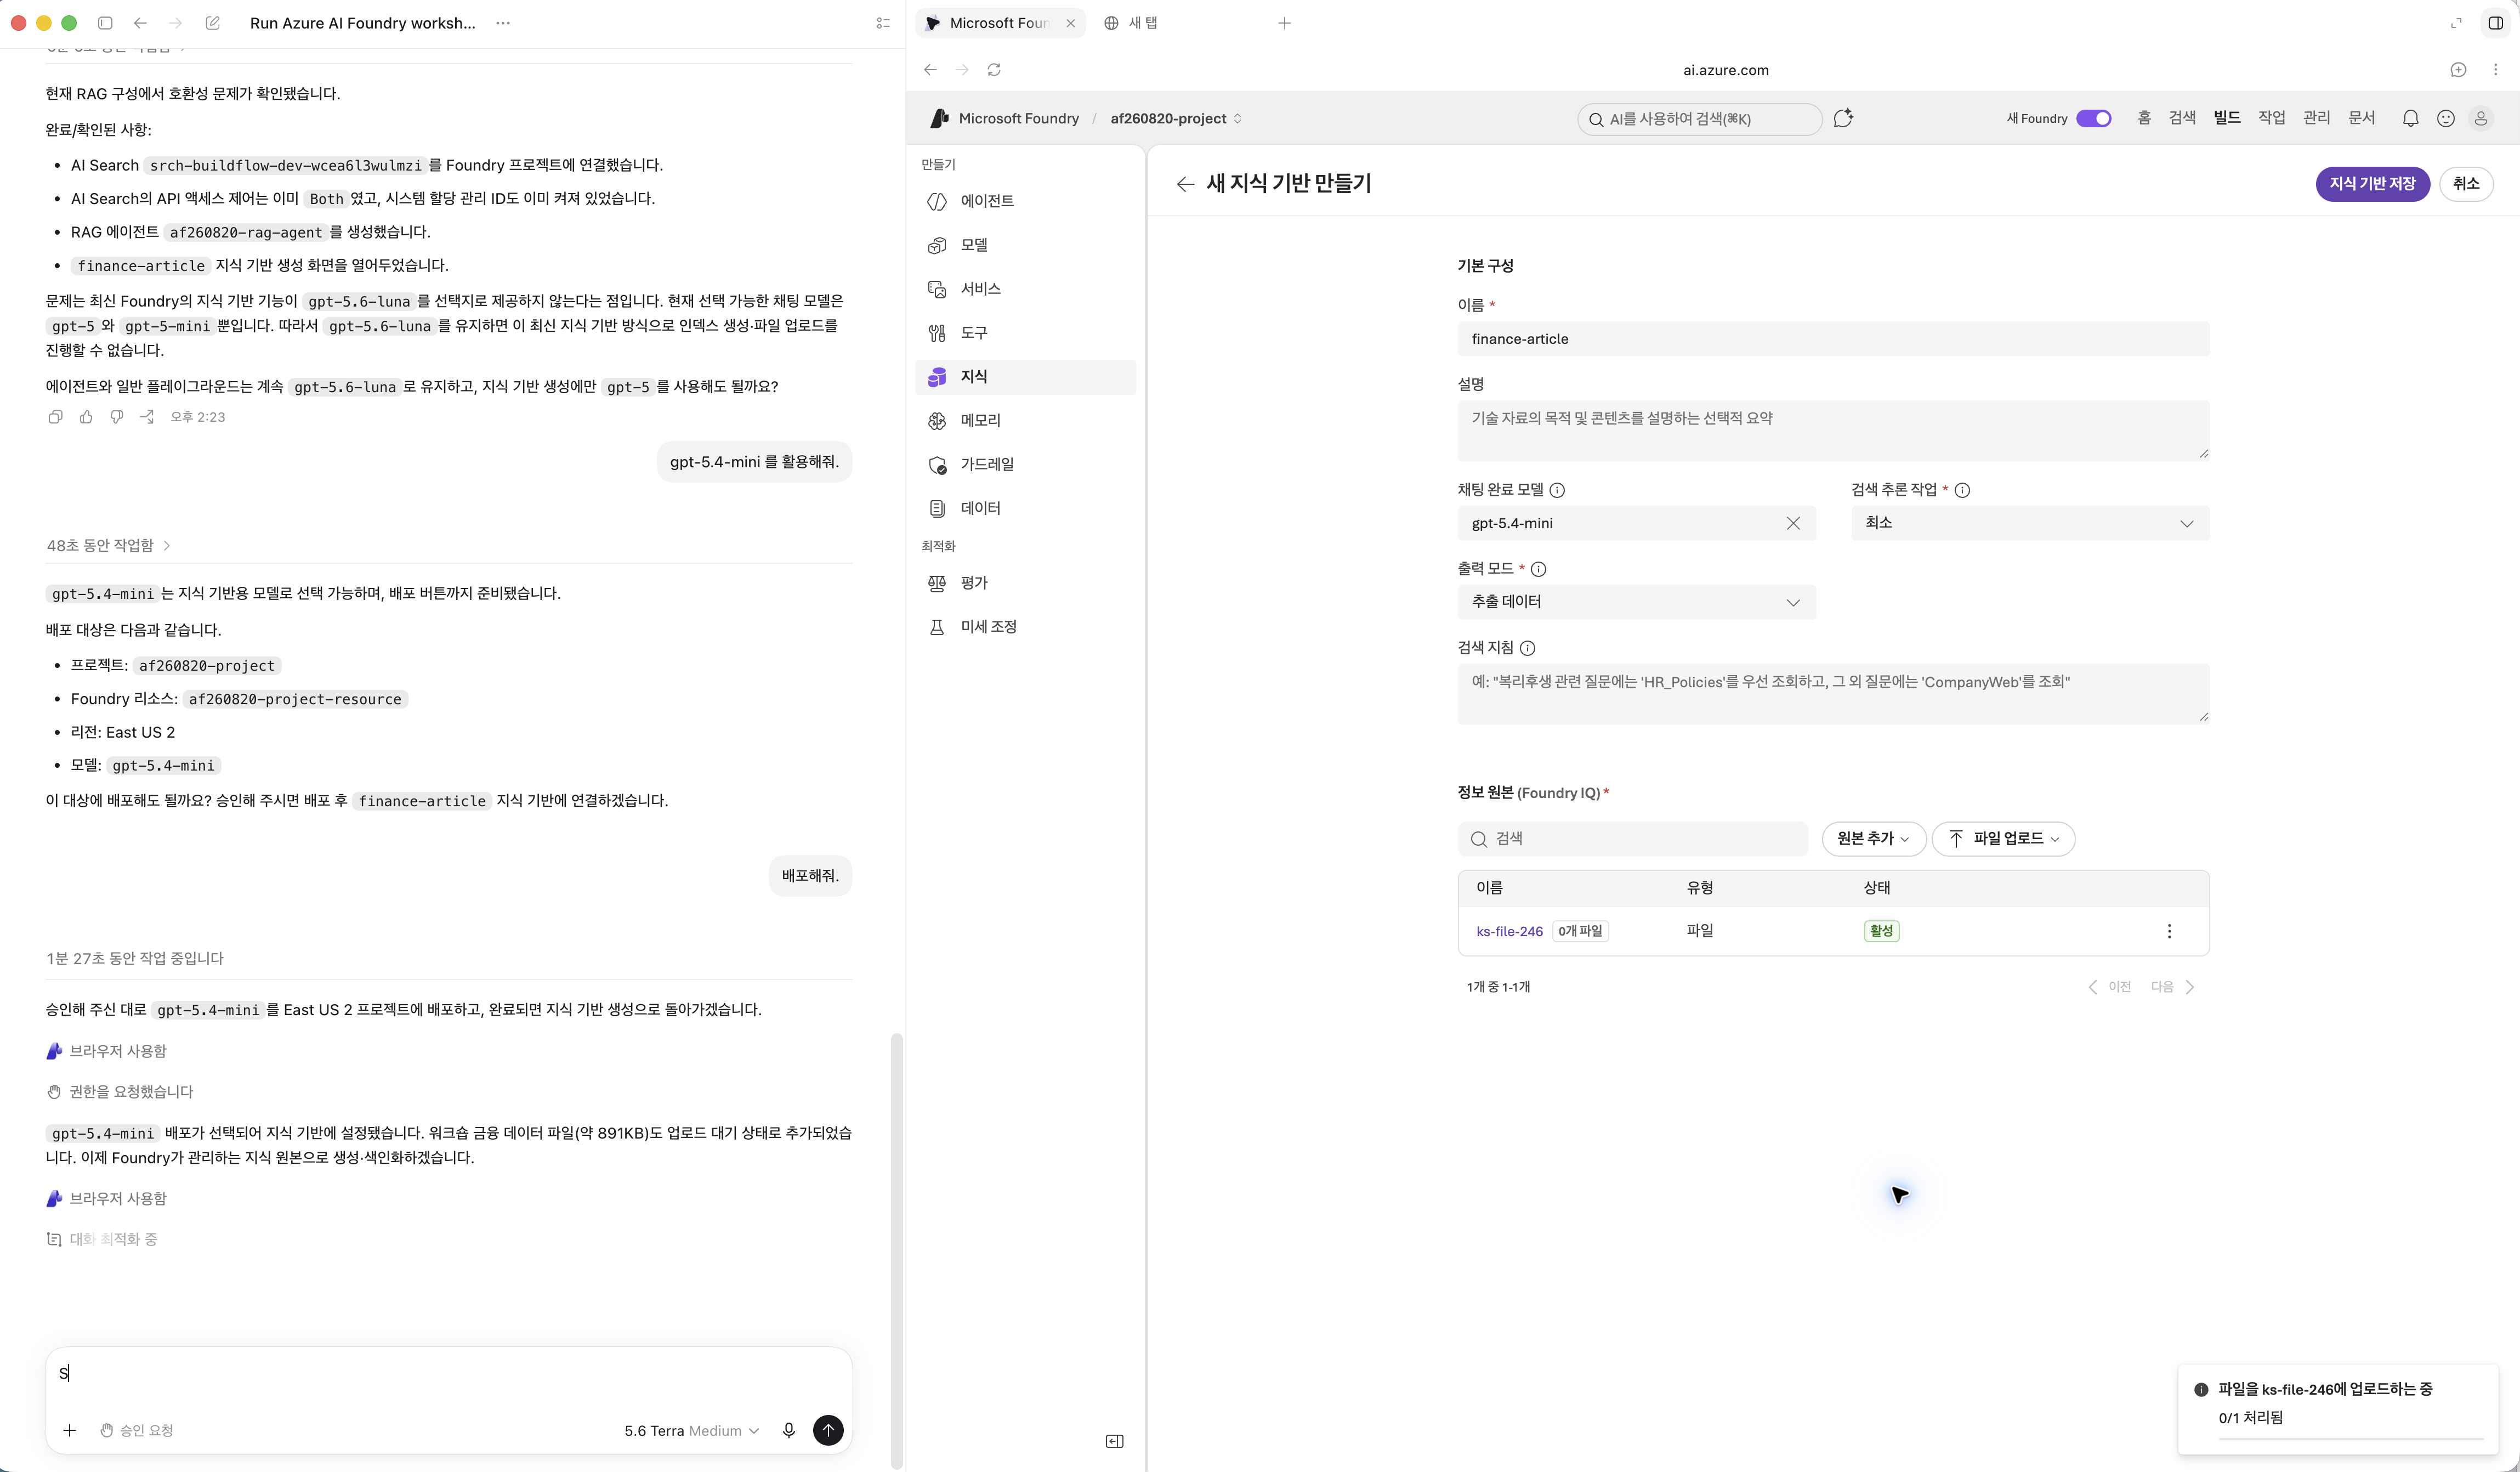Image resolution: width=2520 pixels, height=1472 pixels.
Task: Show info for 출력 모드
Action: tap(1538, 569)
